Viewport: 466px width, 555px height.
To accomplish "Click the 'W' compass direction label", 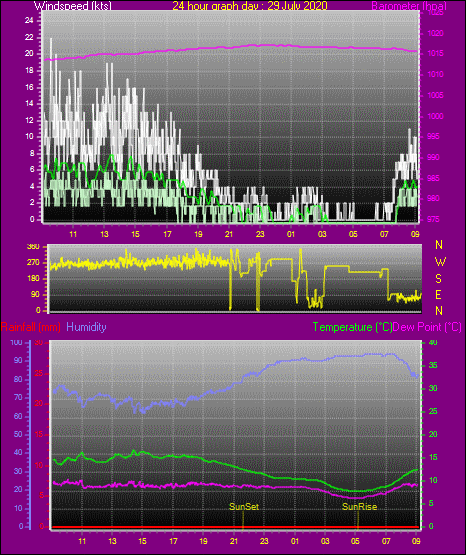I will point(440,262).
